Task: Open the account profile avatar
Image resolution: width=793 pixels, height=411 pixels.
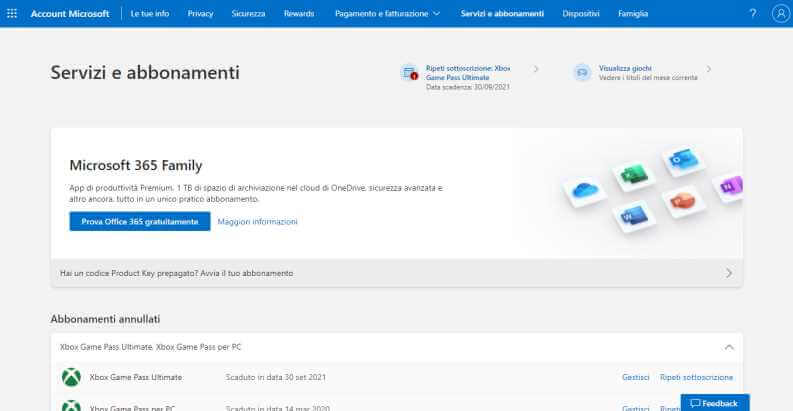Action: click(x=780, y=14)
